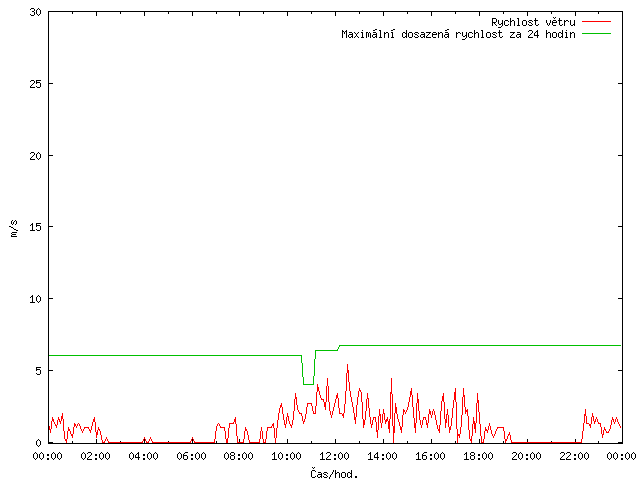Screen dimensions: 640x480
Task: Click the x-axis label 12:00
Action: [335, 456]
